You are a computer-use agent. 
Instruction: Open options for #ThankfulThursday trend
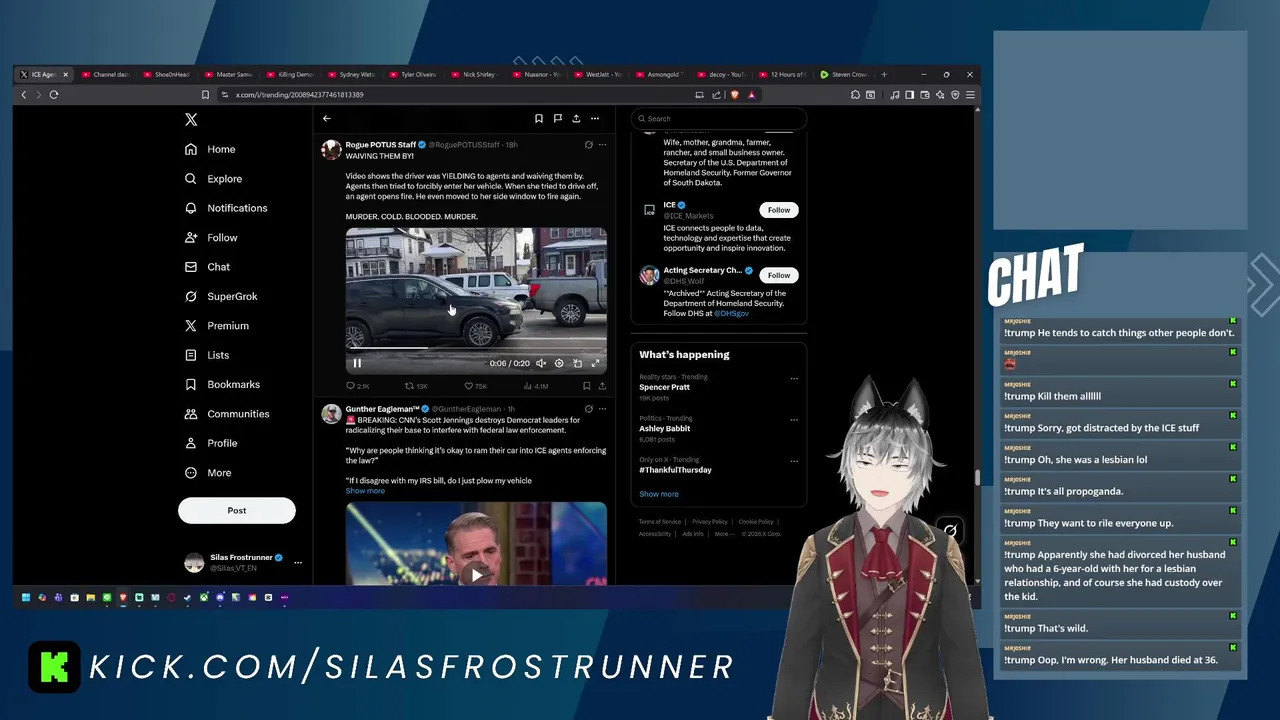tap(794, 462)
